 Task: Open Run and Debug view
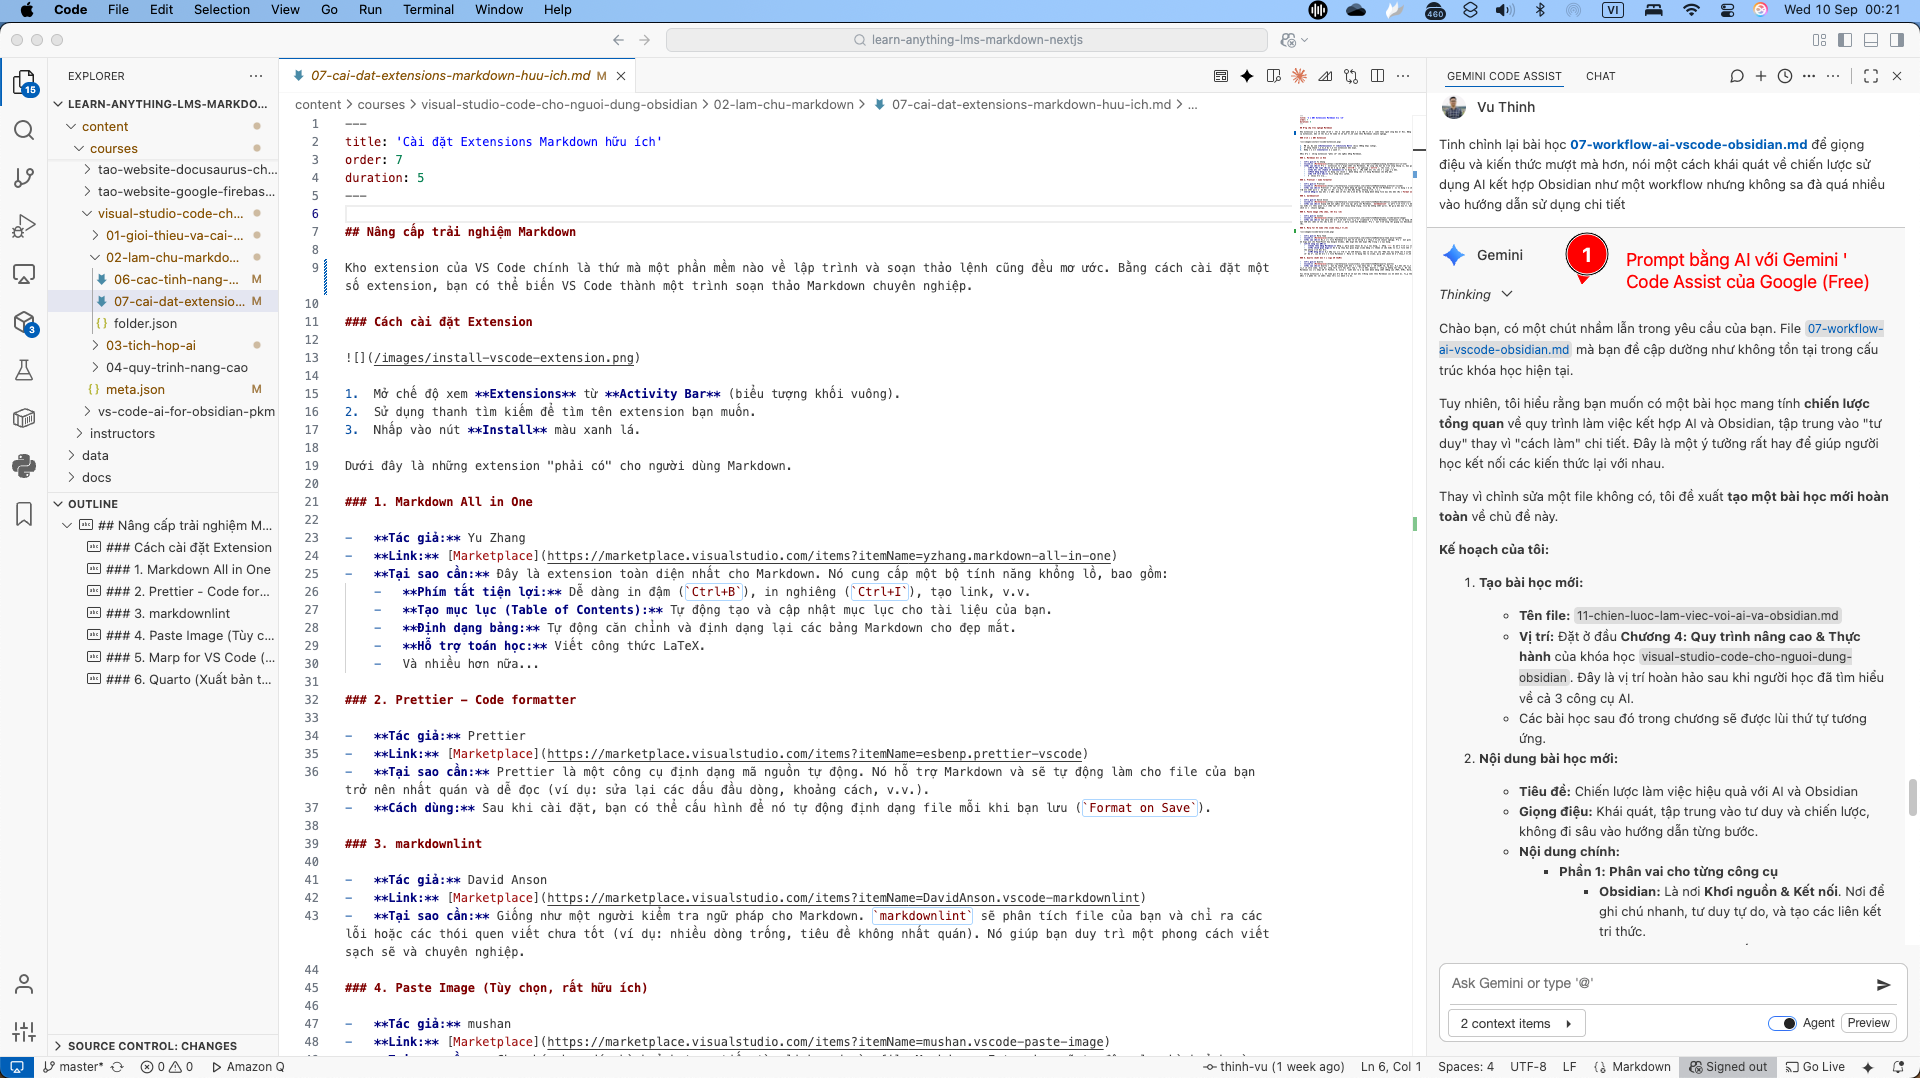click(x=24, y=226)
